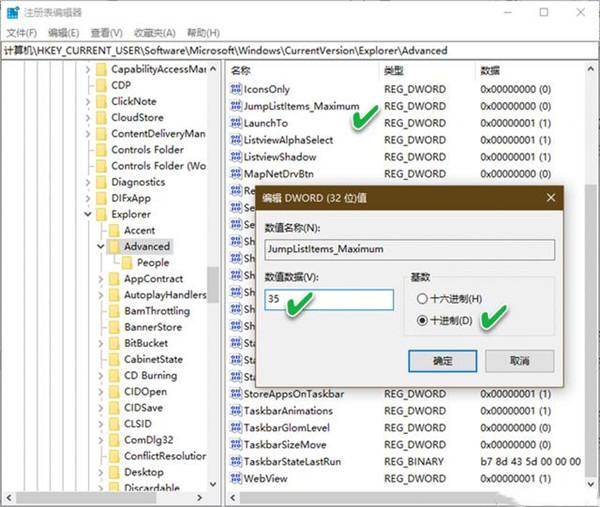Select the AutoplayHandlers tree item
This screenshot has width=600, height=507.
click(x=165, y=295)
